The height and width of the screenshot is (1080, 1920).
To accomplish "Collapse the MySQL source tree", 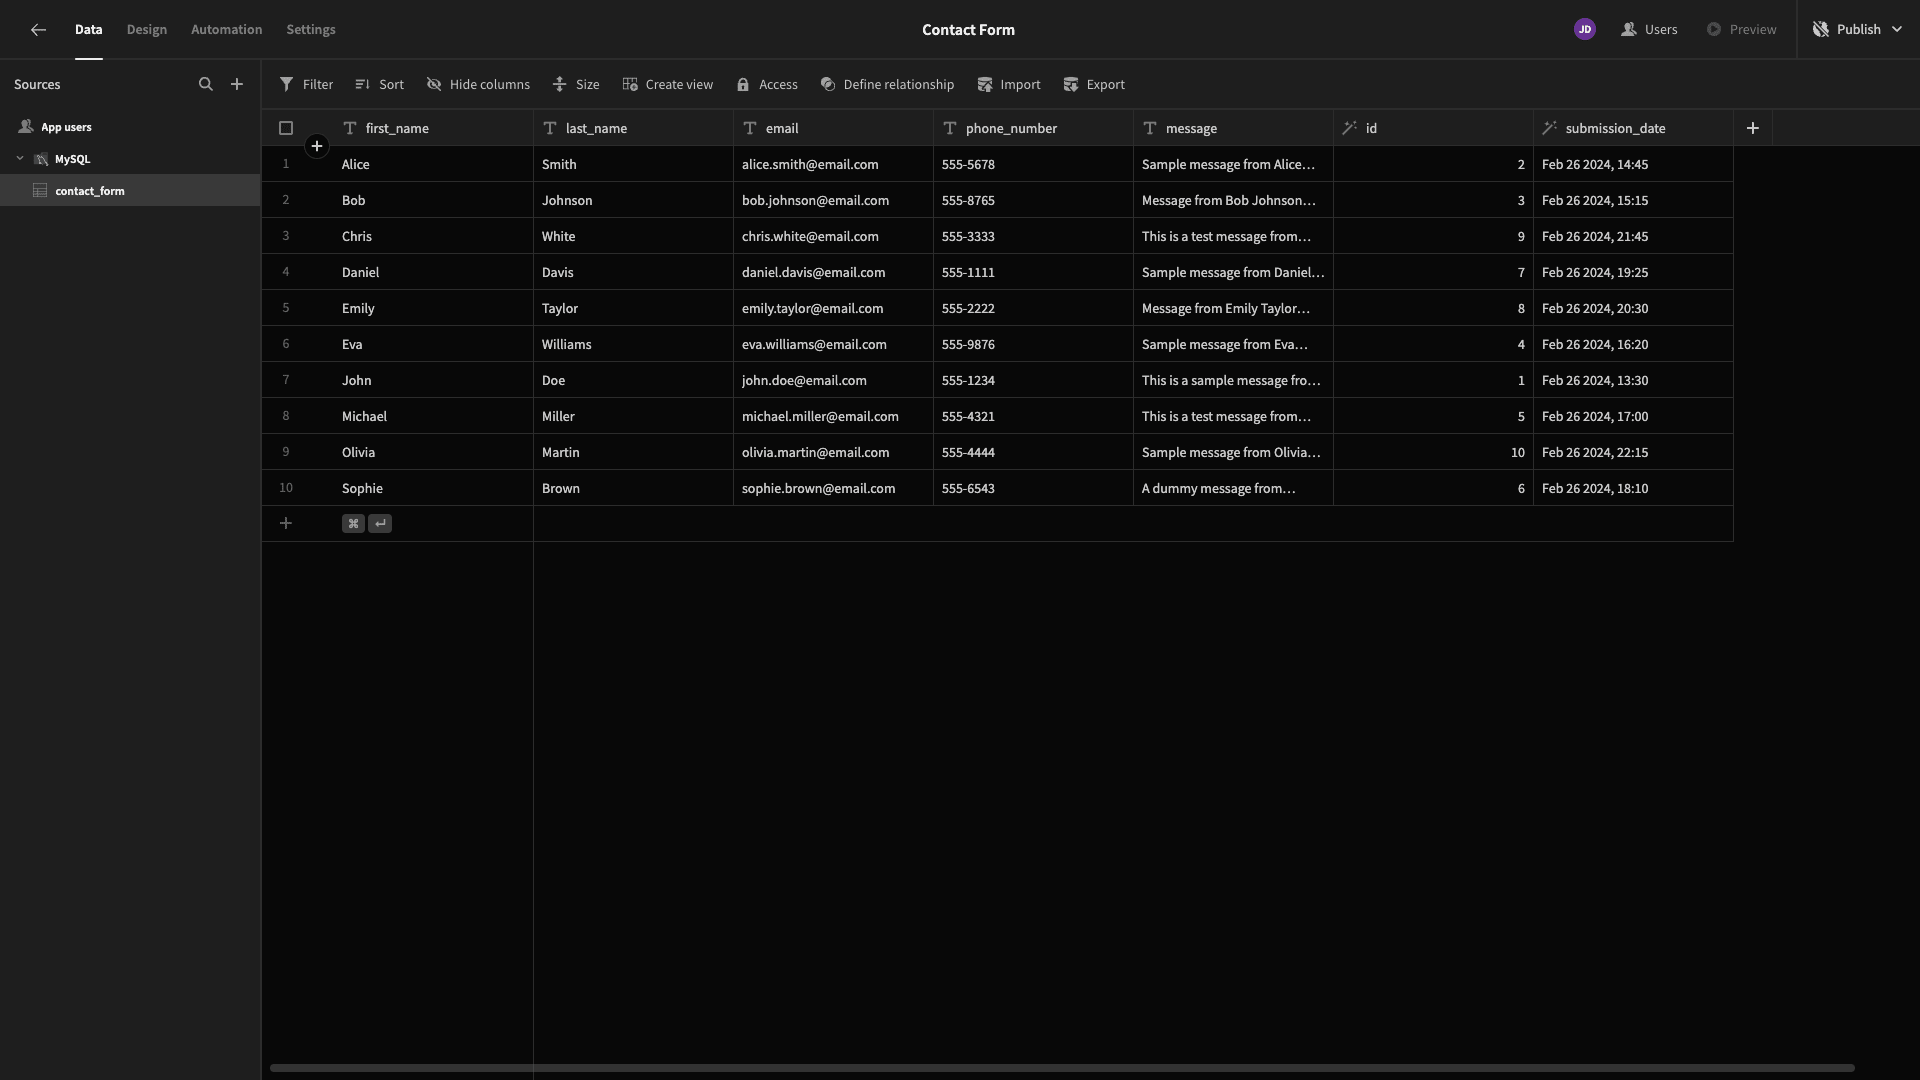I will [x=20, y=159].
